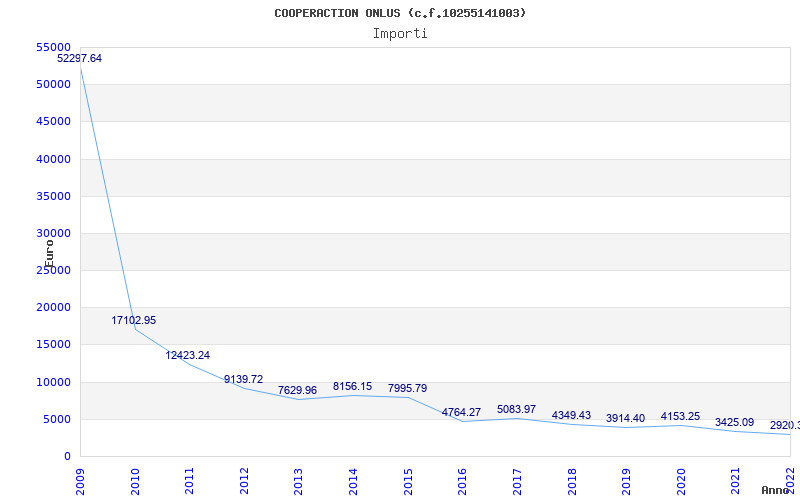The image size is (800, 500).
Task: Click the 2014 x-axis year tick
Action: pos(353,476)
